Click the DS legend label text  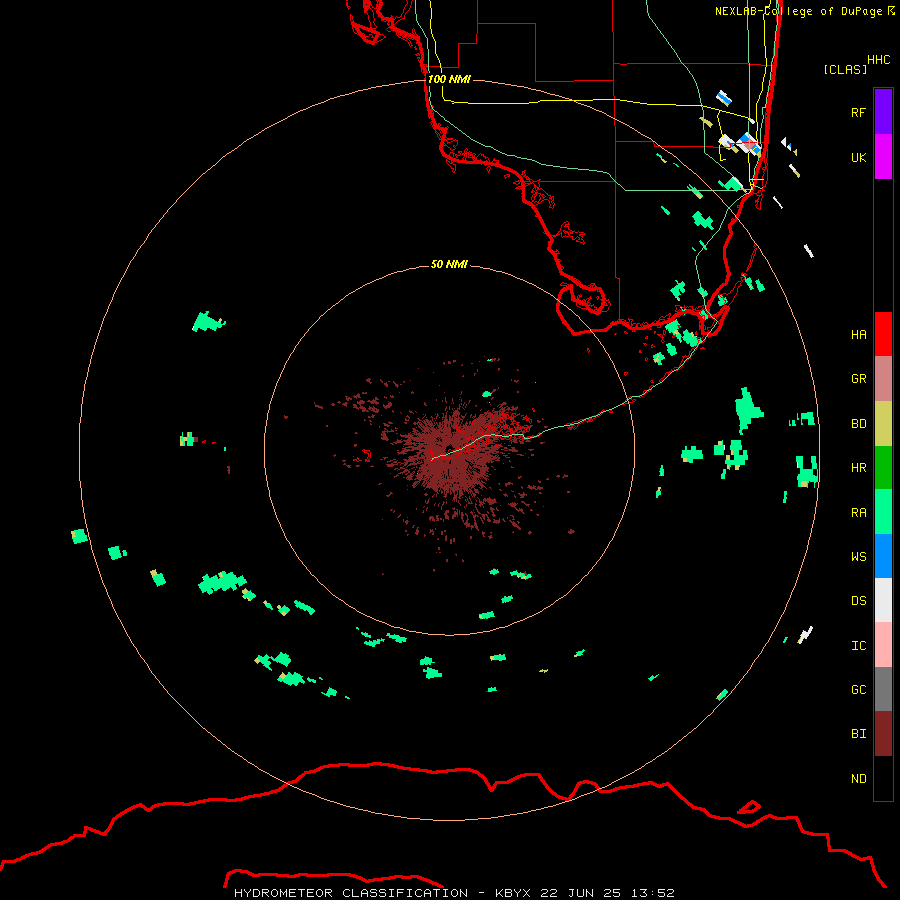click(858, 601)
